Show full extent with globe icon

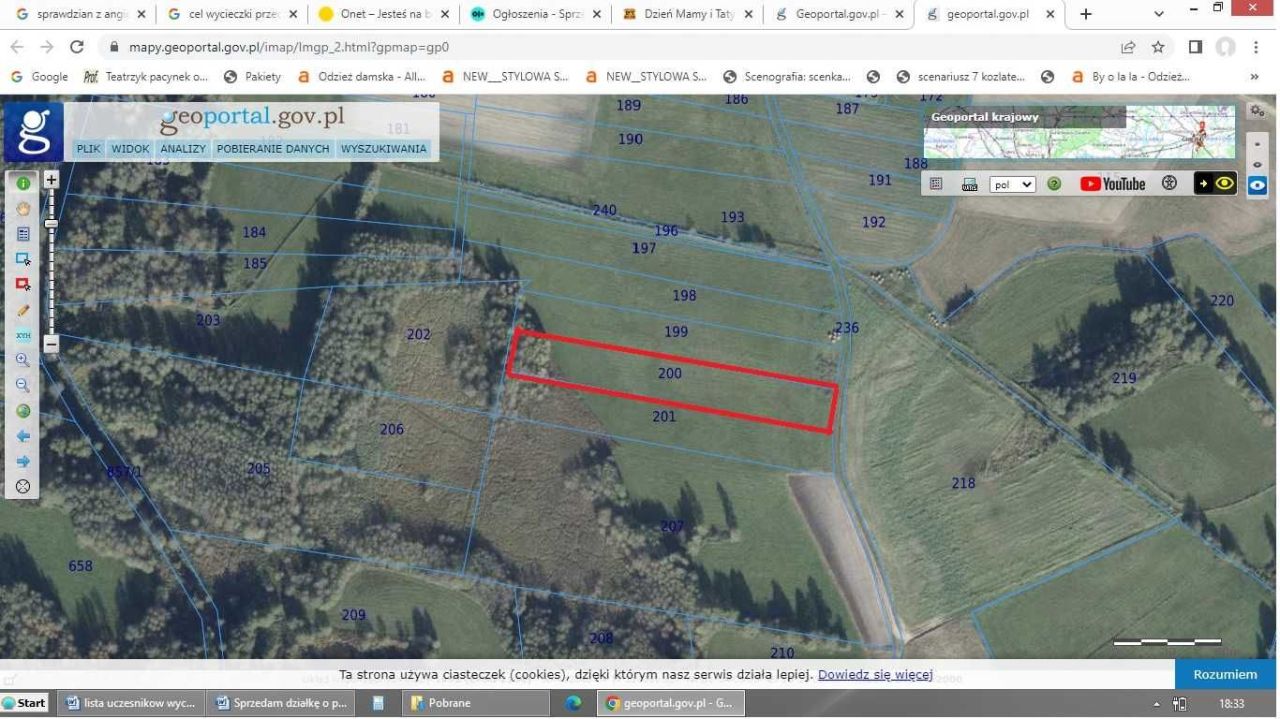(23, 411)
